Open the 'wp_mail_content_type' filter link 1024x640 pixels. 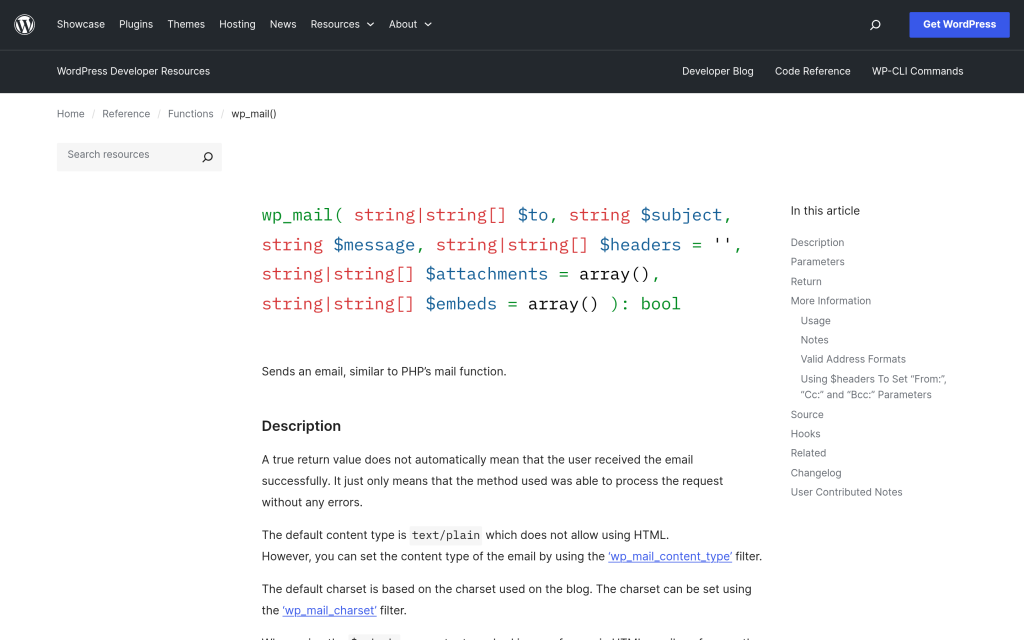coord(670,556)
